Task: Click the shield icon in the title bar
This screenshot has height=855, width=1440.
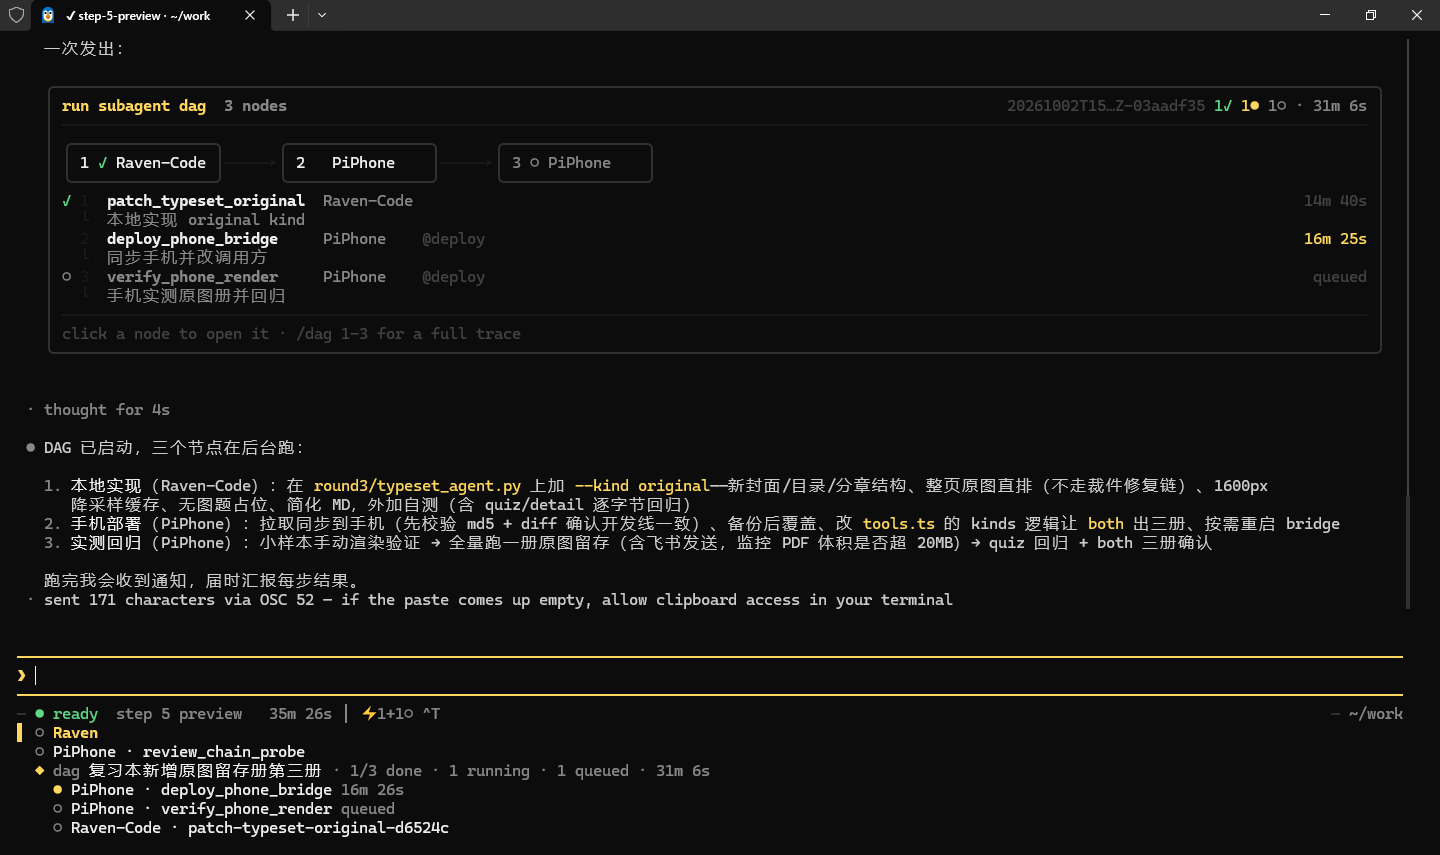Action: pos(16,15)
